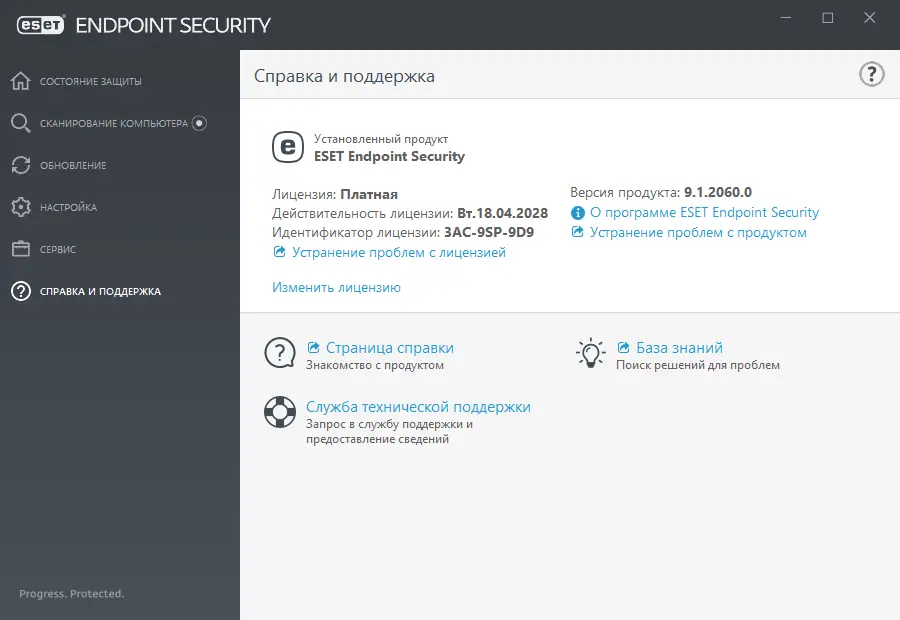Click the scan activity indicator beside Сканирование компьютера
900x620 pixels.
point(200,123)
